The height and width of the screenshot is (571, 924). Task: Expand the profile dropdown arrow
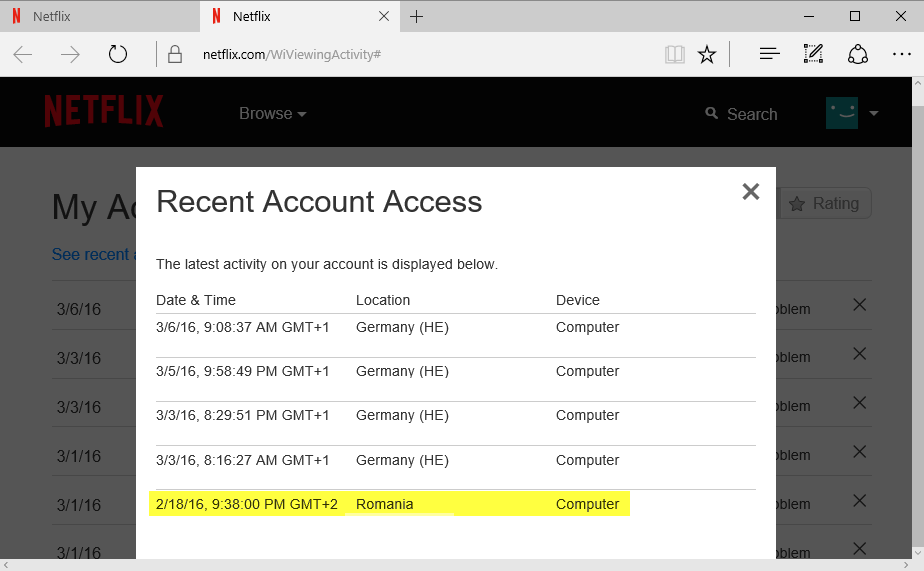(x=874, y=113)
